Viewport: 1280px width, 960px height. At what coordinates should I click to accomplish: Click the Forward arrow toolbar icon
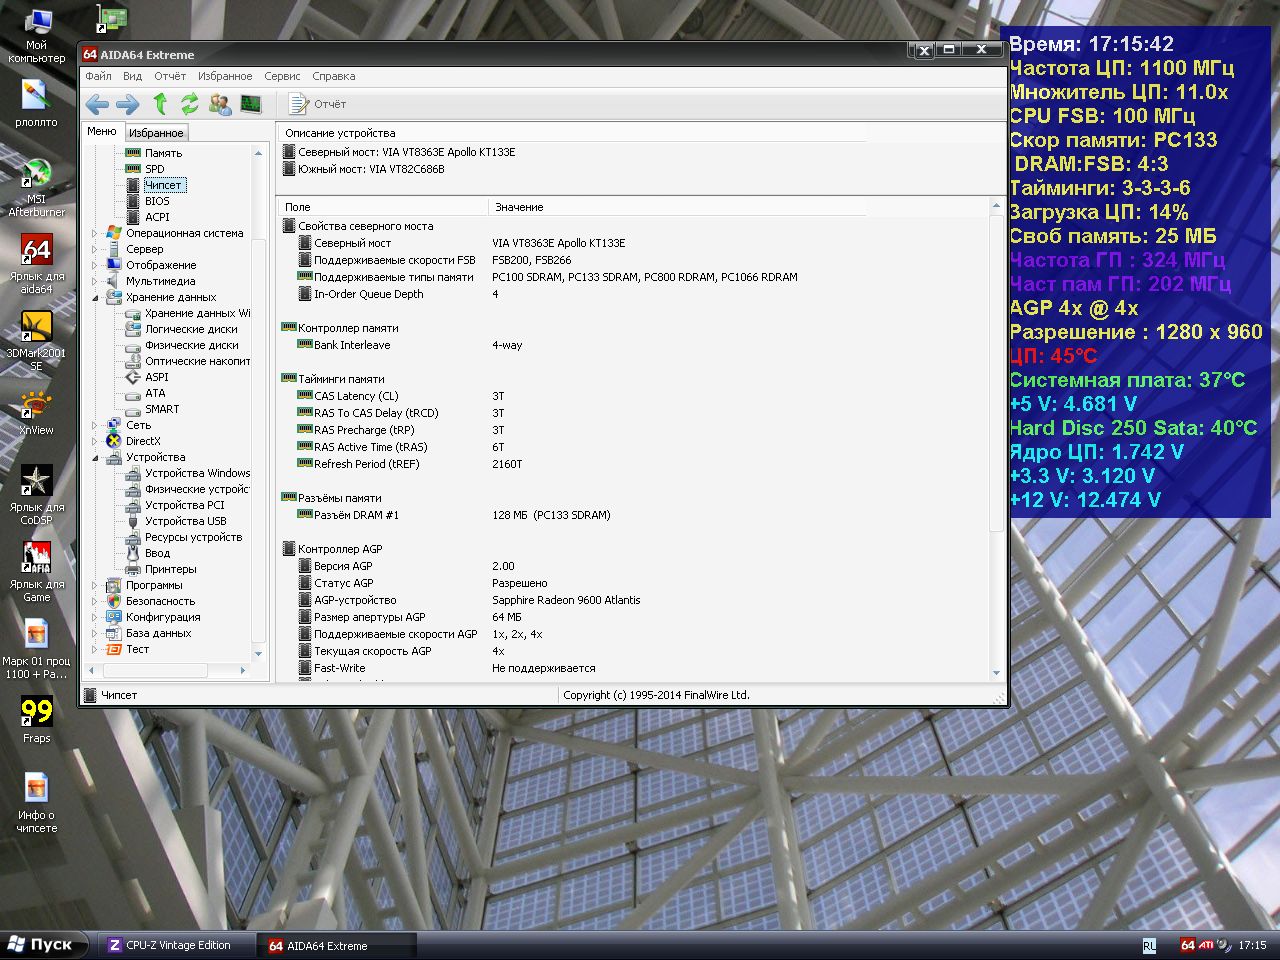[x=128, y=104]
